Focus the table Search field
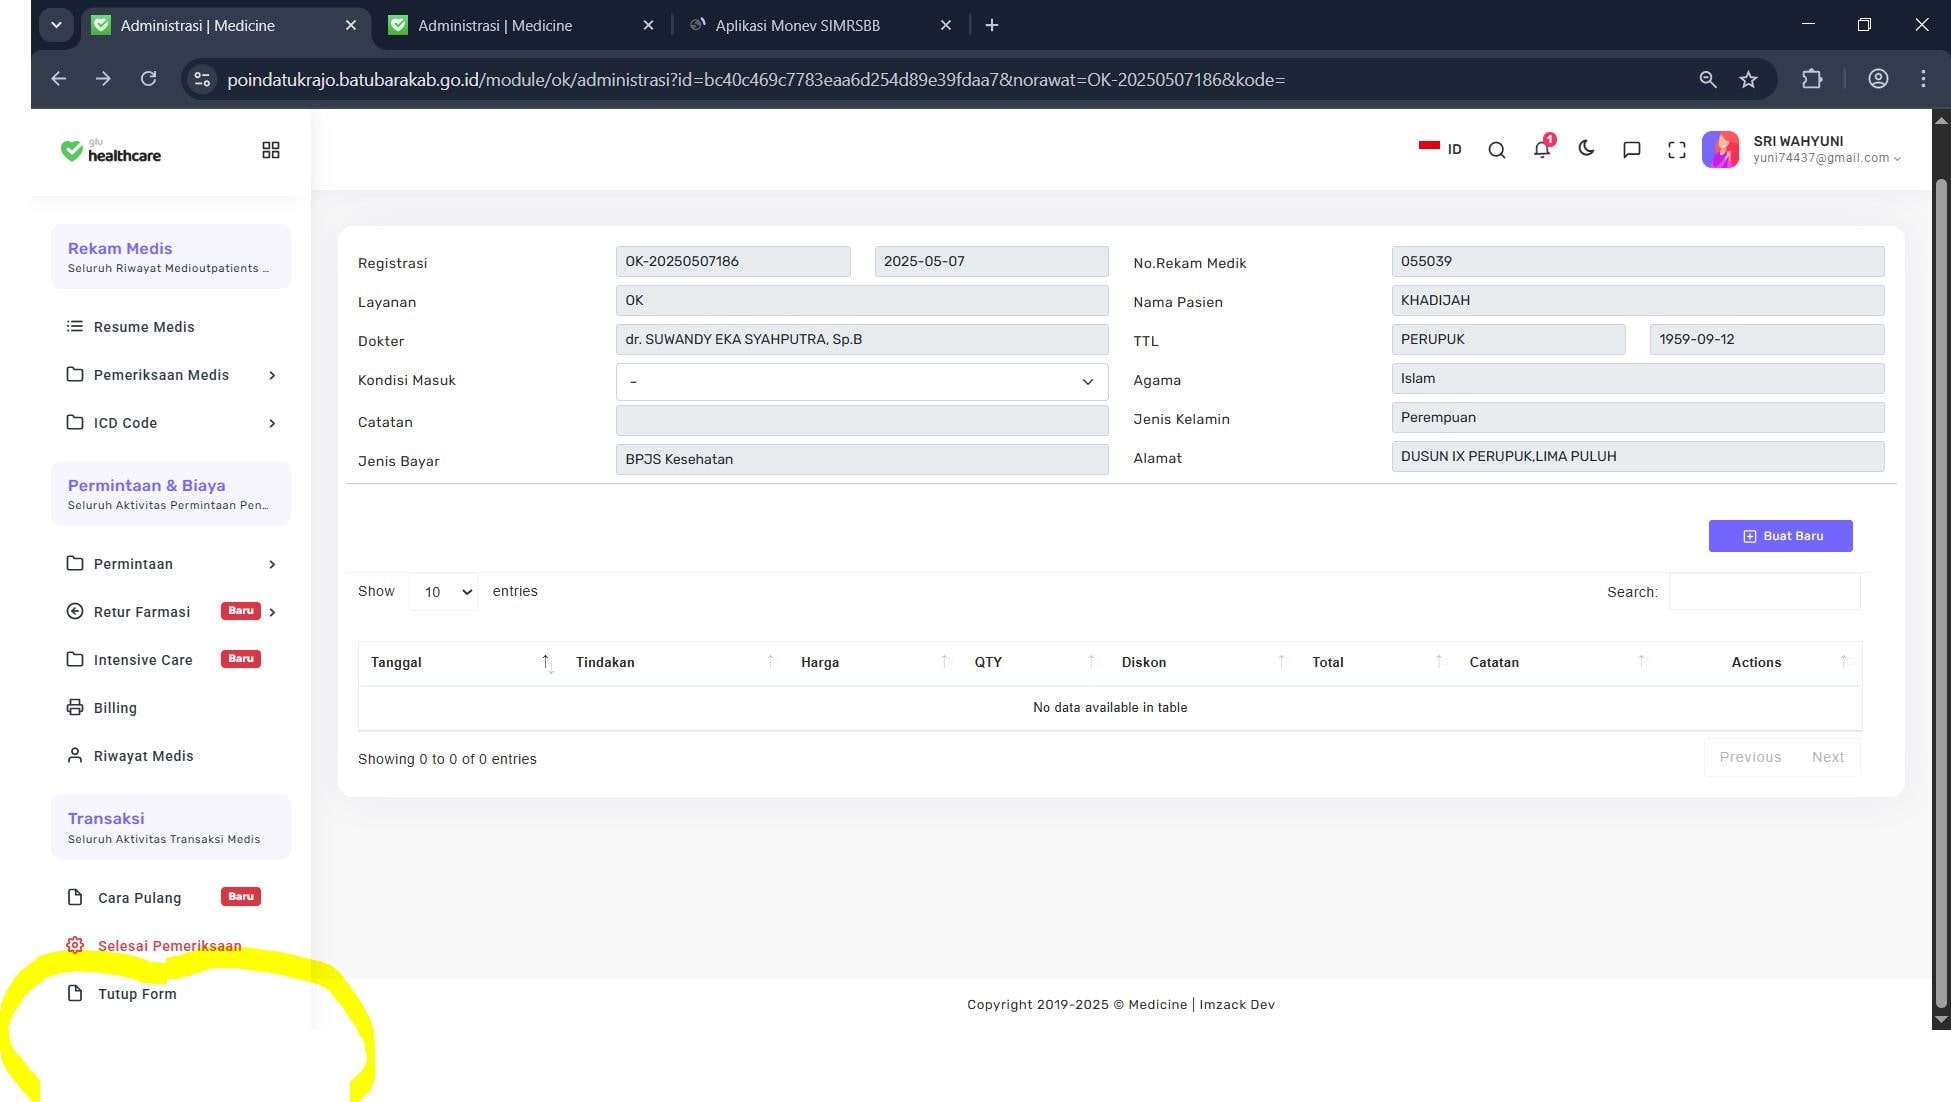Image resolution: width=1951 pixels, height=1102 pixels. [1764, 592]
